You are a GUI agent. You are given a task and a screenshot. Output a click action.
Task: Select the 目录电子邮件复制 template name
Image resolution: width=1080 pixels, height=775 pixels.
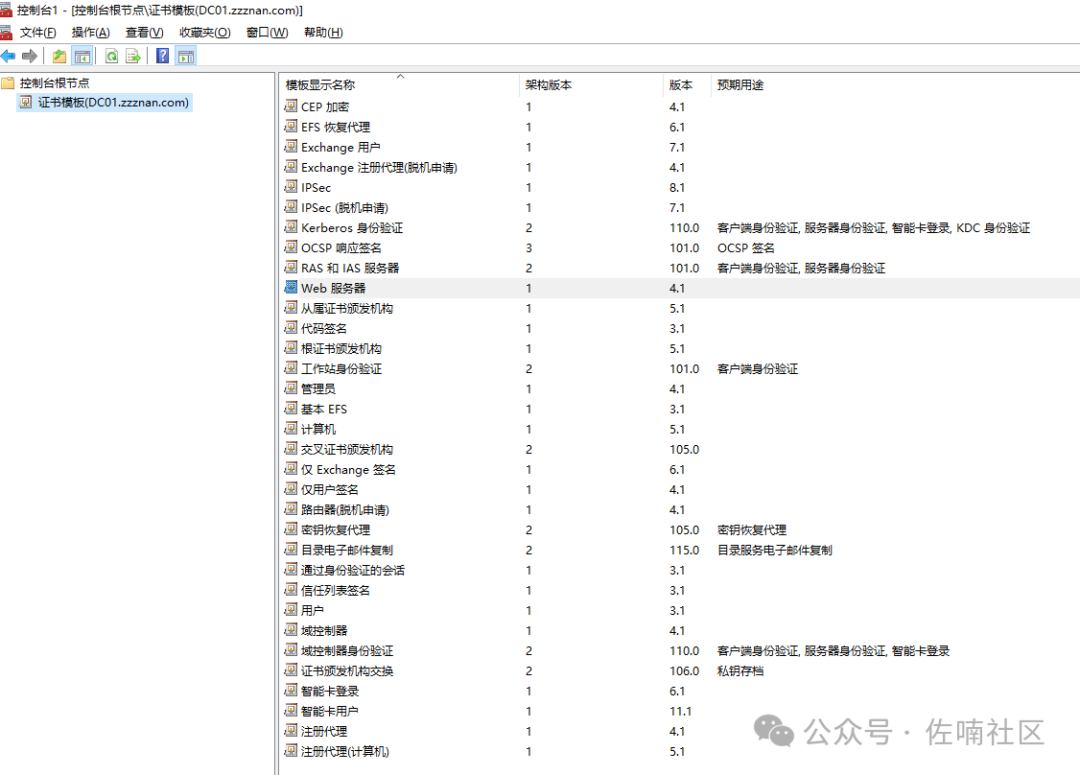(x=347, y=550)
